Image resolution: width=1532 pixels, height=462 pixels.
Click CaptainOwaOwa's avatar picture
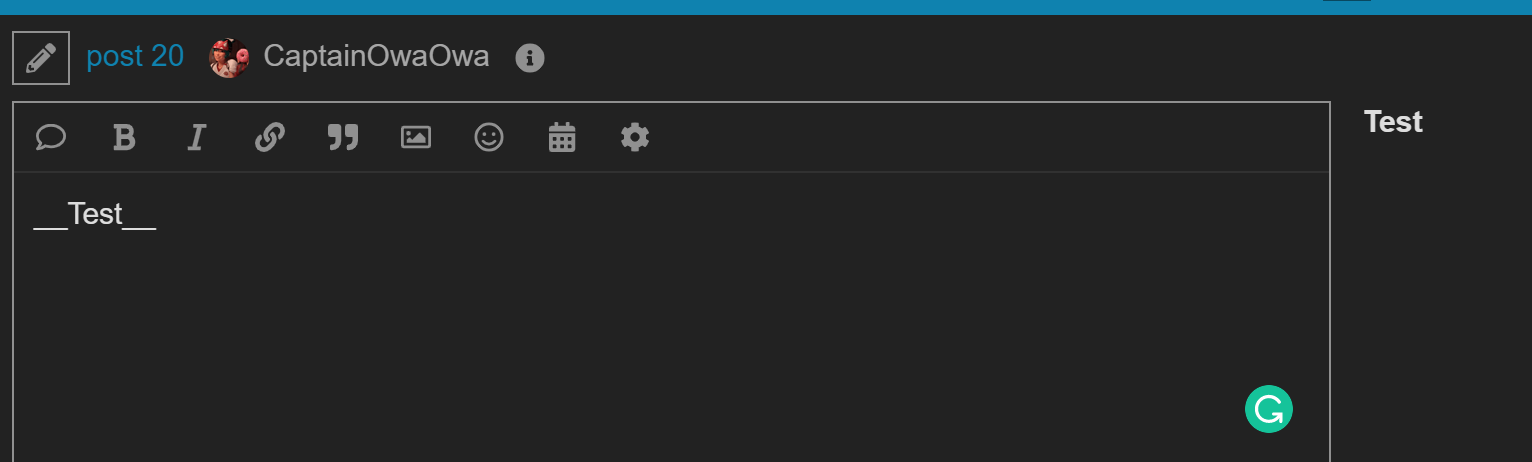pos(229,58)
